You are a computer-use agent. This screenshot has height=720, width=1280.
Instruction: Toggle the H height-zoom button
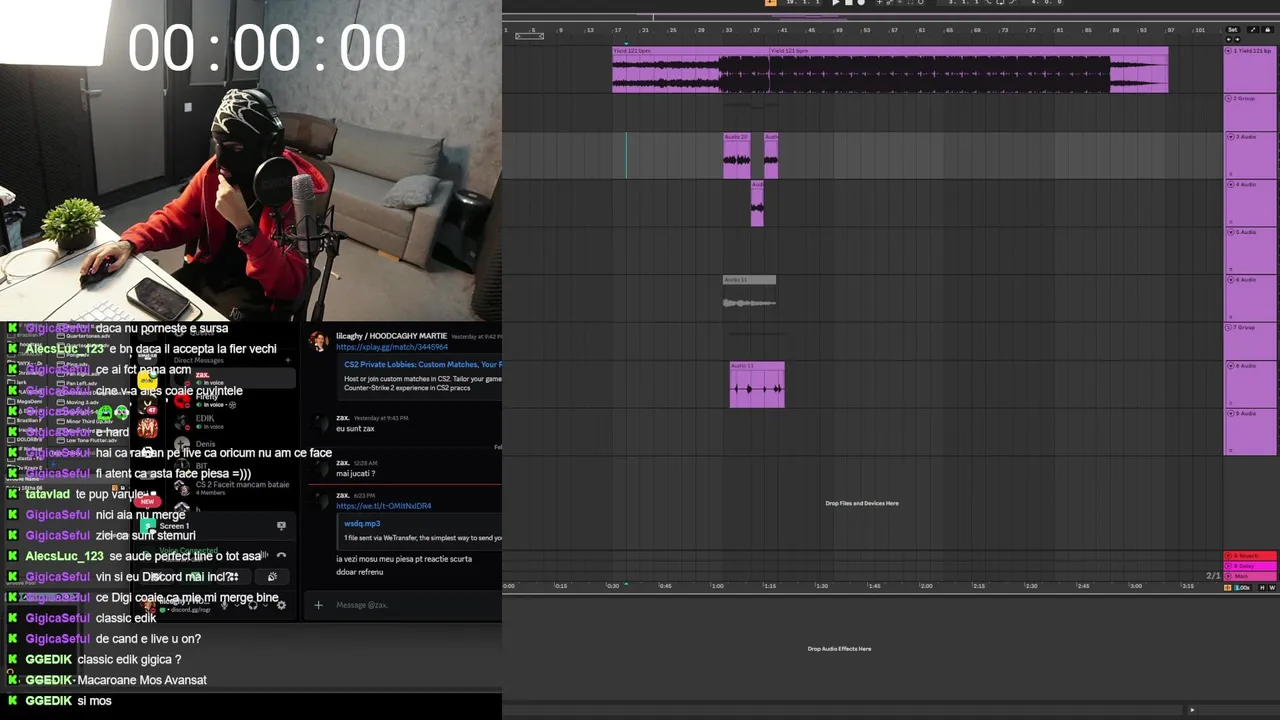click(x=1262, y=587)
